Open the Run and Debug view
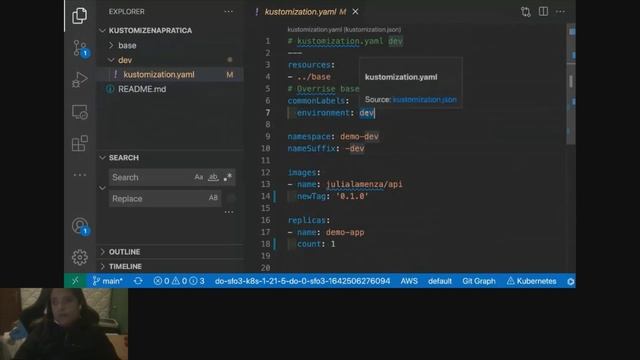The image size is (640, 360). (x=80, y=80)
